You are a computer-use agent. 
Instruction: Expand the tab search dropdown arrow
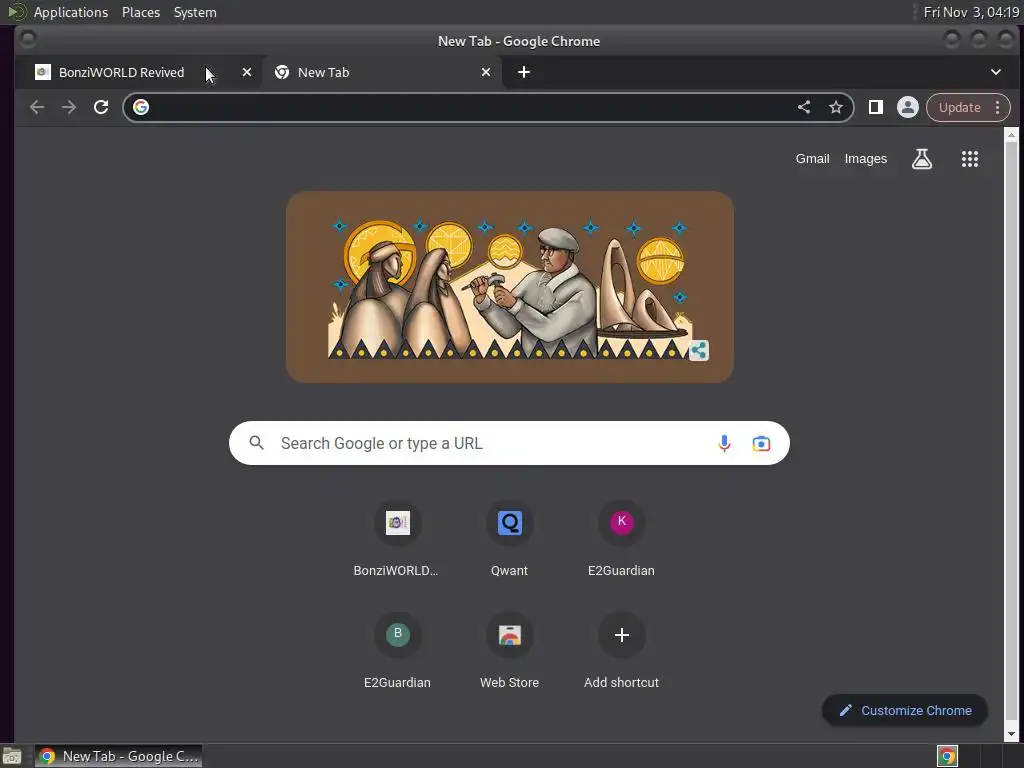(996, 72)
